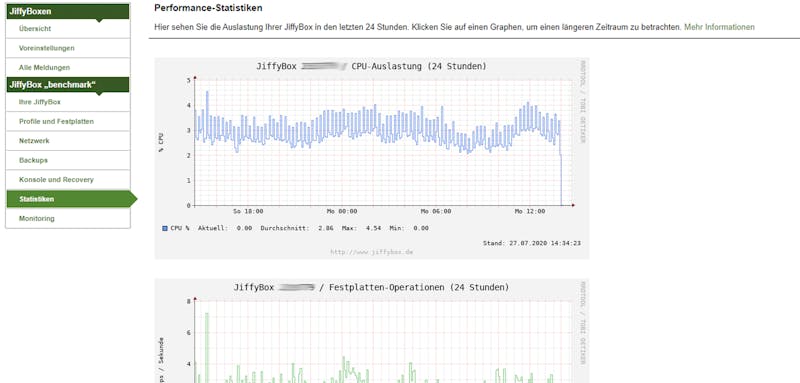Open Alle Meldungen in the sidebar
800x383 pixels.
[68, 68]
